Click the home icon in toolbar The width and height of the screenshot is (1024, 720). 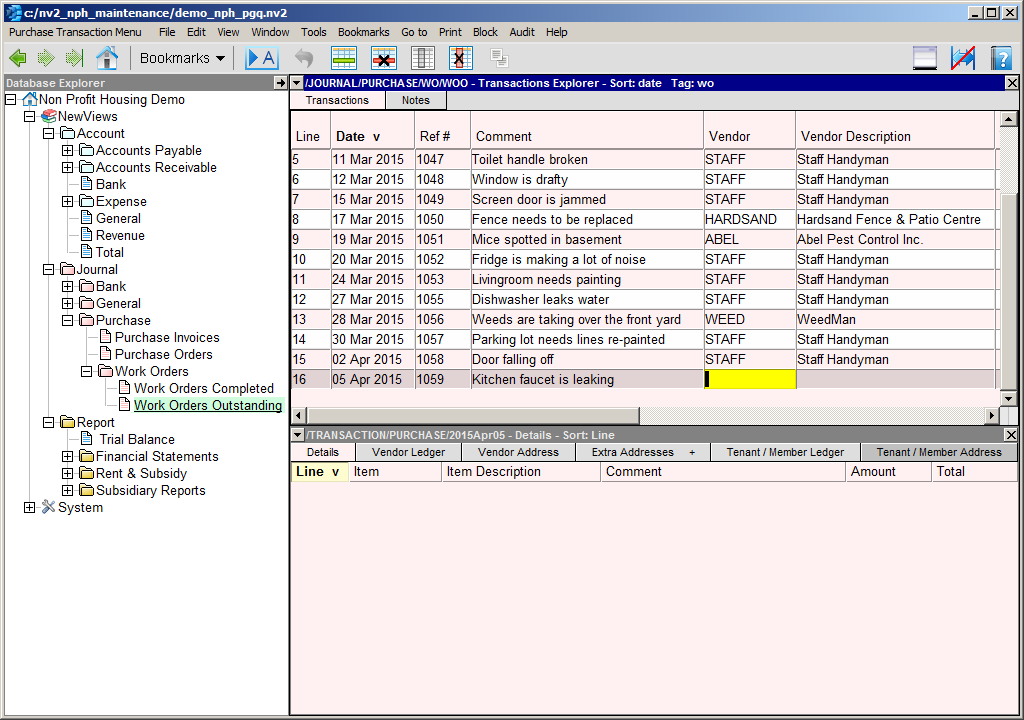pos(106,58)
